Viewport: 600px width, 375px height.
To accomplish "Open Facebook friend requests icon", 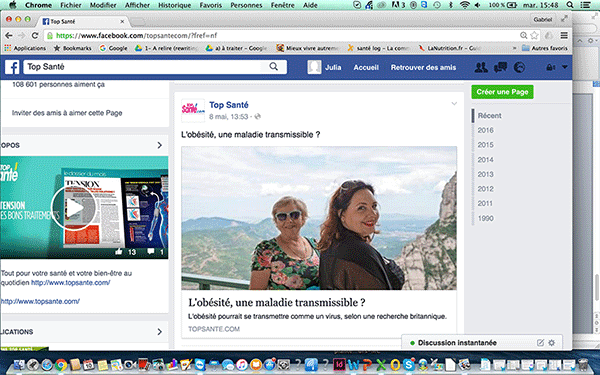I will click(481, 67).
